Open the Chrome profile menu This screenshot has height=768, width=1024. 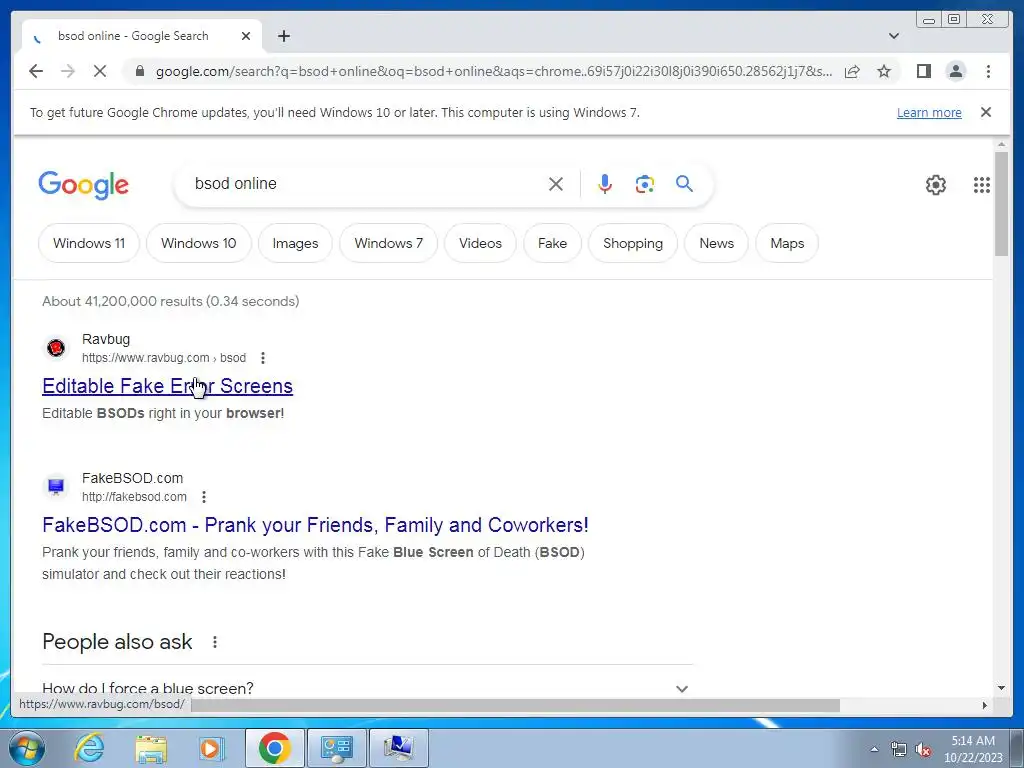point(955,71)
